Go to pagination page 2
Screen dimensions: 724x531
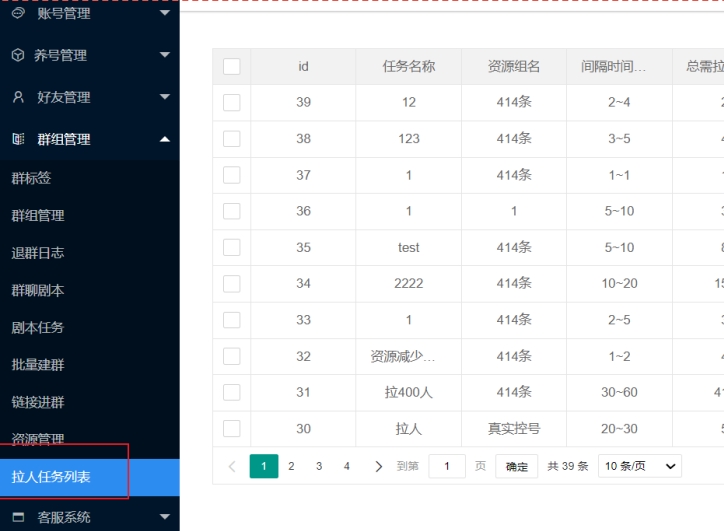(x=291, y=466)
